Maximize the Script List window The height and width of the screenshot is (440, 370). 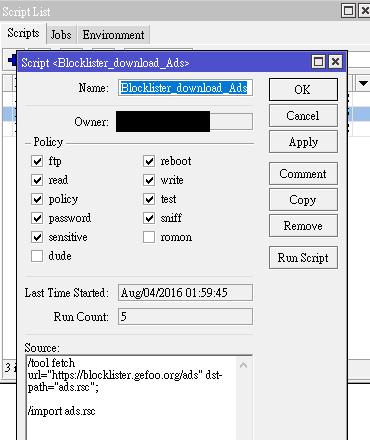tap(348, 11)
